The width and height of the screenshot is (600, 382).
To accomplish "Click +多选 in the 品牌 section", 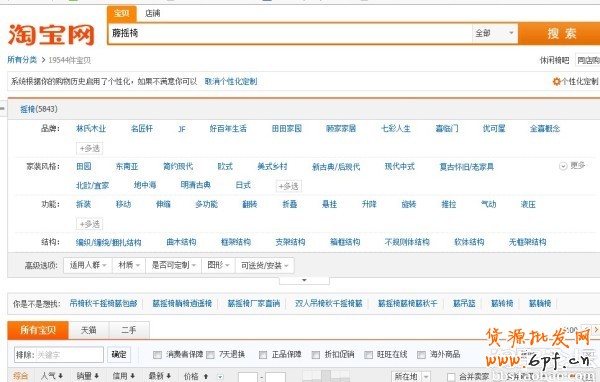I will coord(90,148).
